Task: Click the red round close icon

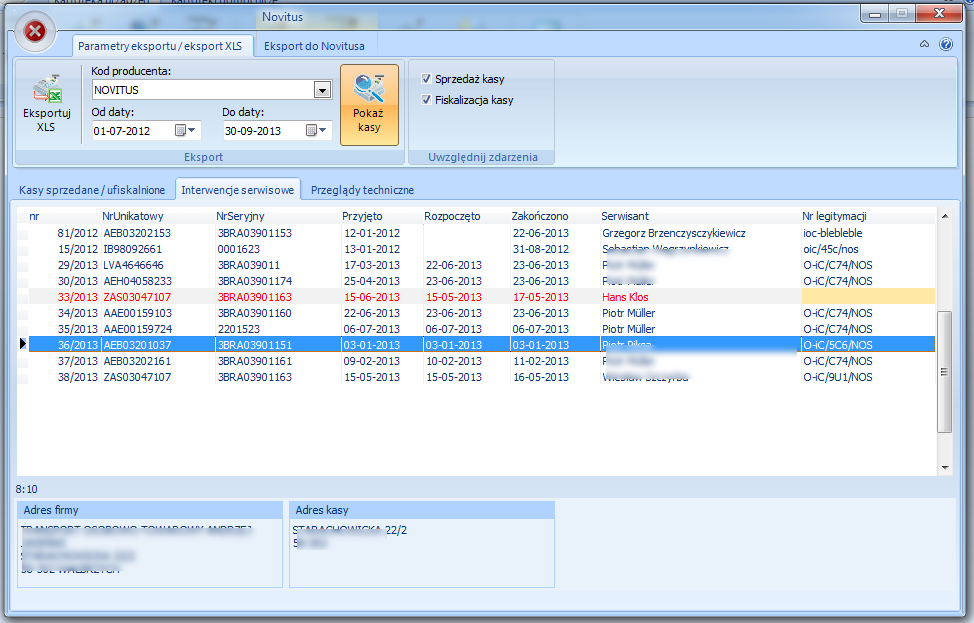Action: coord(35,31)
